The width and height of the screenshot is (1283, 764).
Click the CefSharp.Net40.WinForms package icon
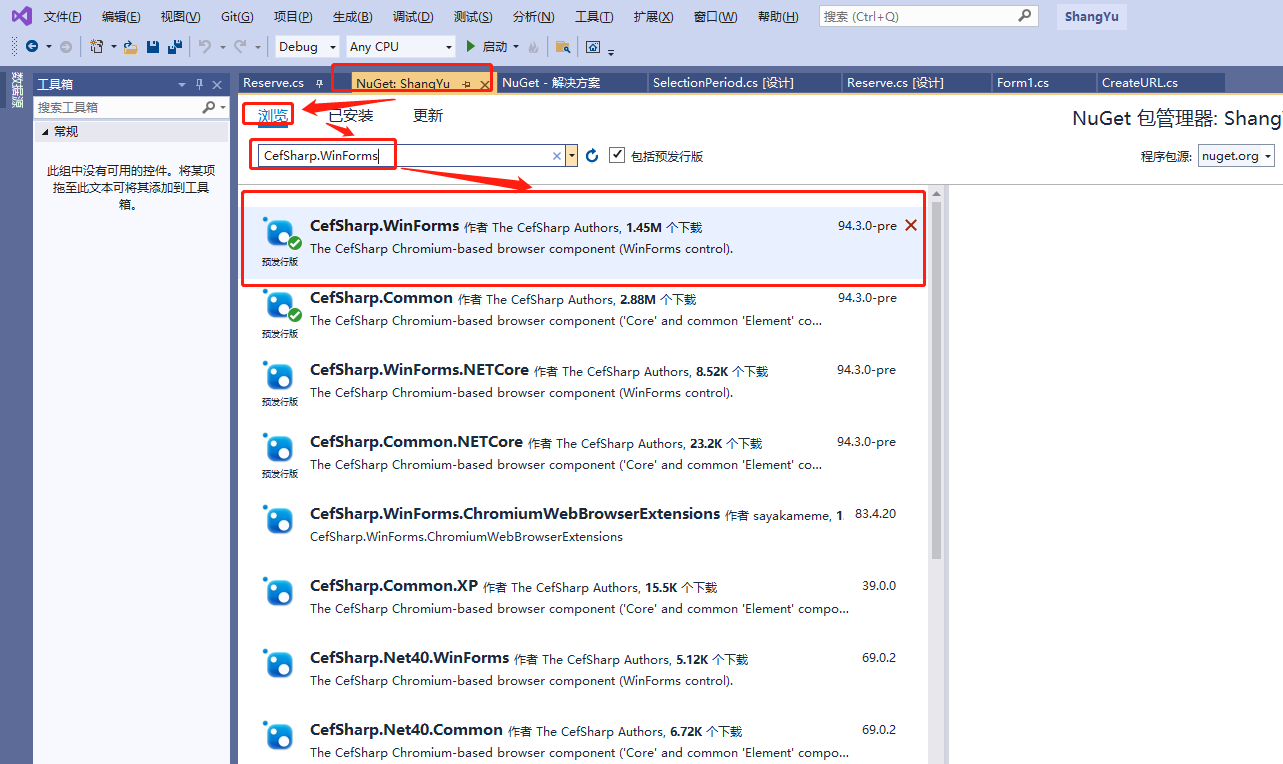point(279,665)
